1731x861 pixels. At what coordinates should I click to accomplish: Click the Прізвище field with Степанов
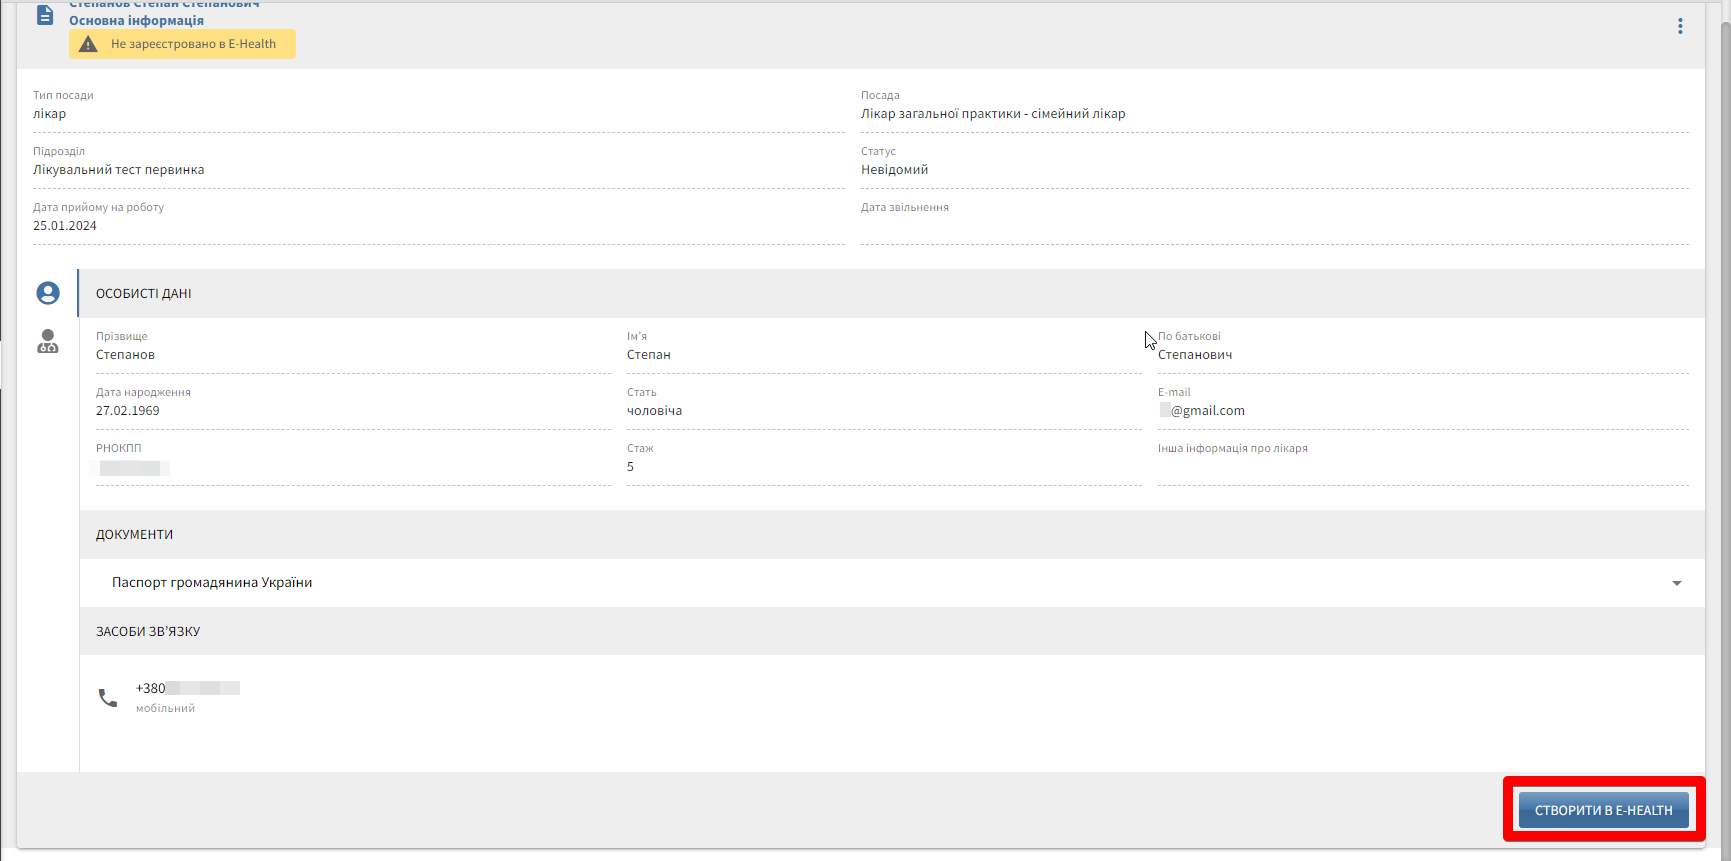tap(126, 355)
